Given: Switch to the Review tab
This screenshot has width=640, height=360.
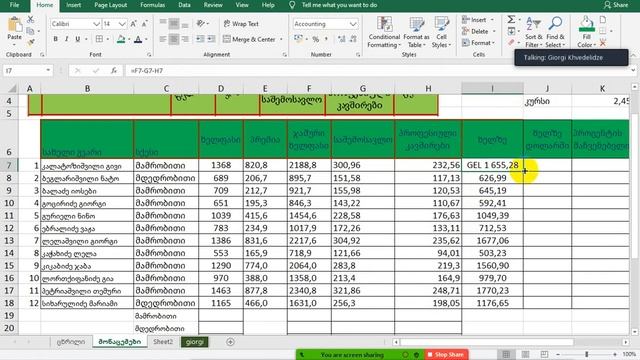Looking at the screenshot, I should (x=213, y=5).
